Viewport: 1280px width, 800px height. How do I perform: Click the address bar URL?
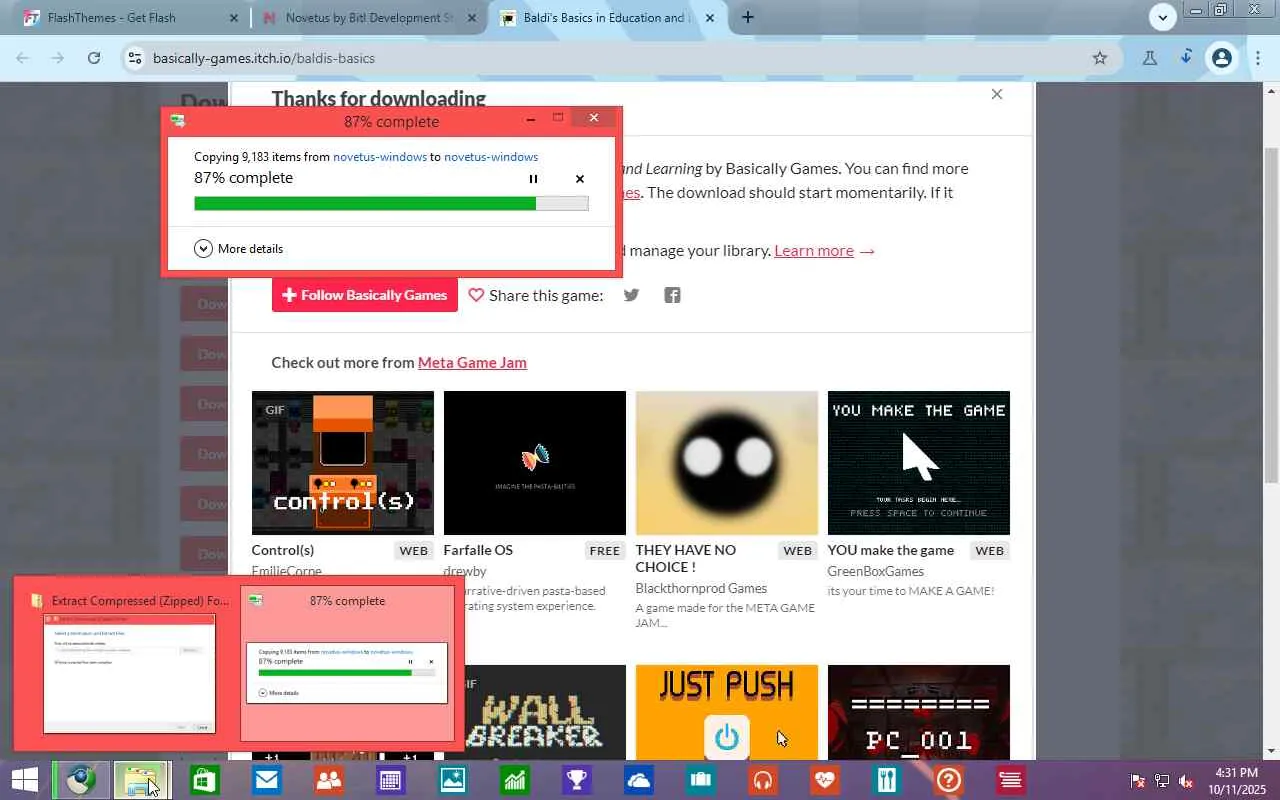pyautogui.click(x=264, y=58)
